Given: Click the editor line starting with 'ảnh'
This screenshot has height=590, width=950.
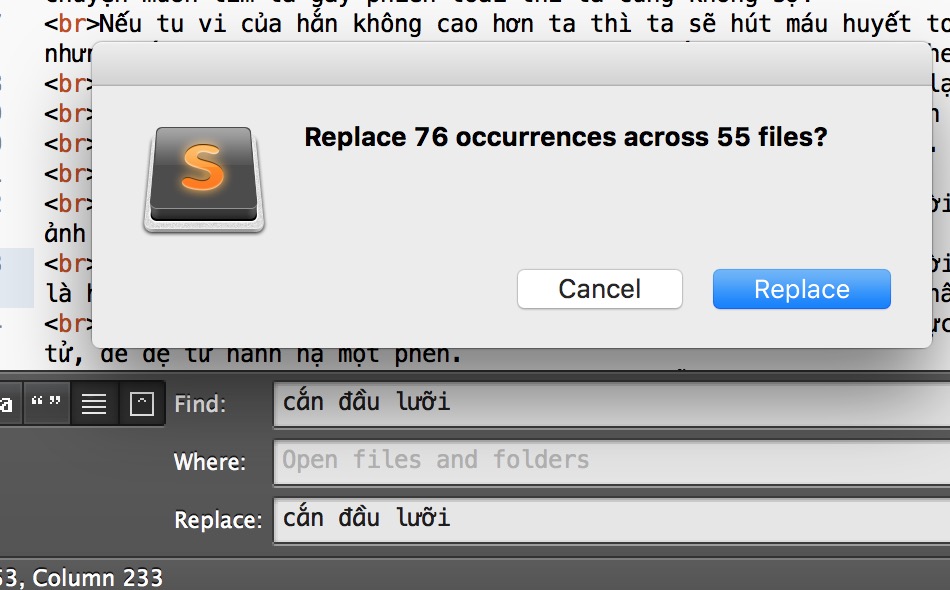Looking at the screenshot, I should click(60, 233).
